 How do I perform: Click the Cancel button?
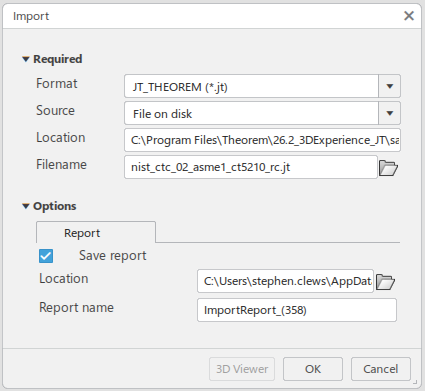pyautogui.click(x=381, y=369)
